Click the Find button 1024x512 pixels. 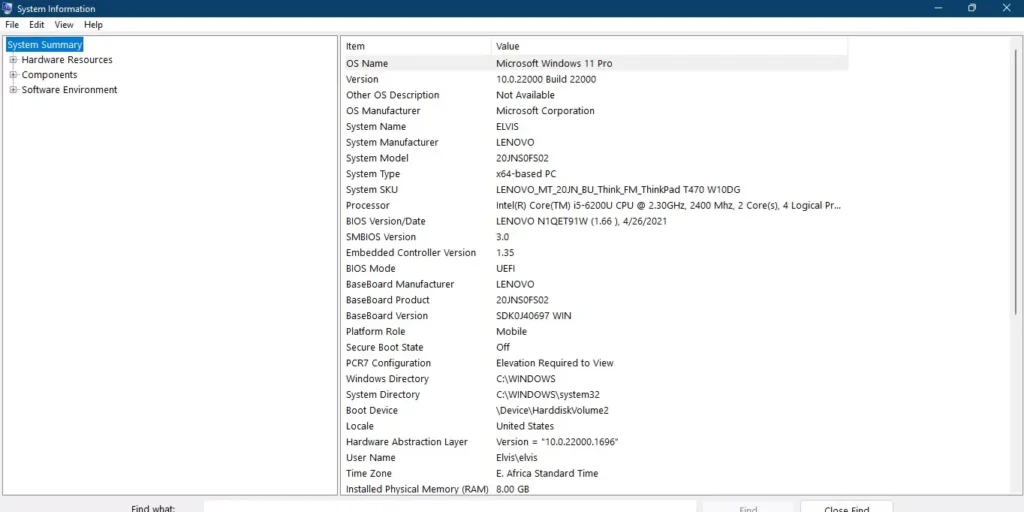748,507
